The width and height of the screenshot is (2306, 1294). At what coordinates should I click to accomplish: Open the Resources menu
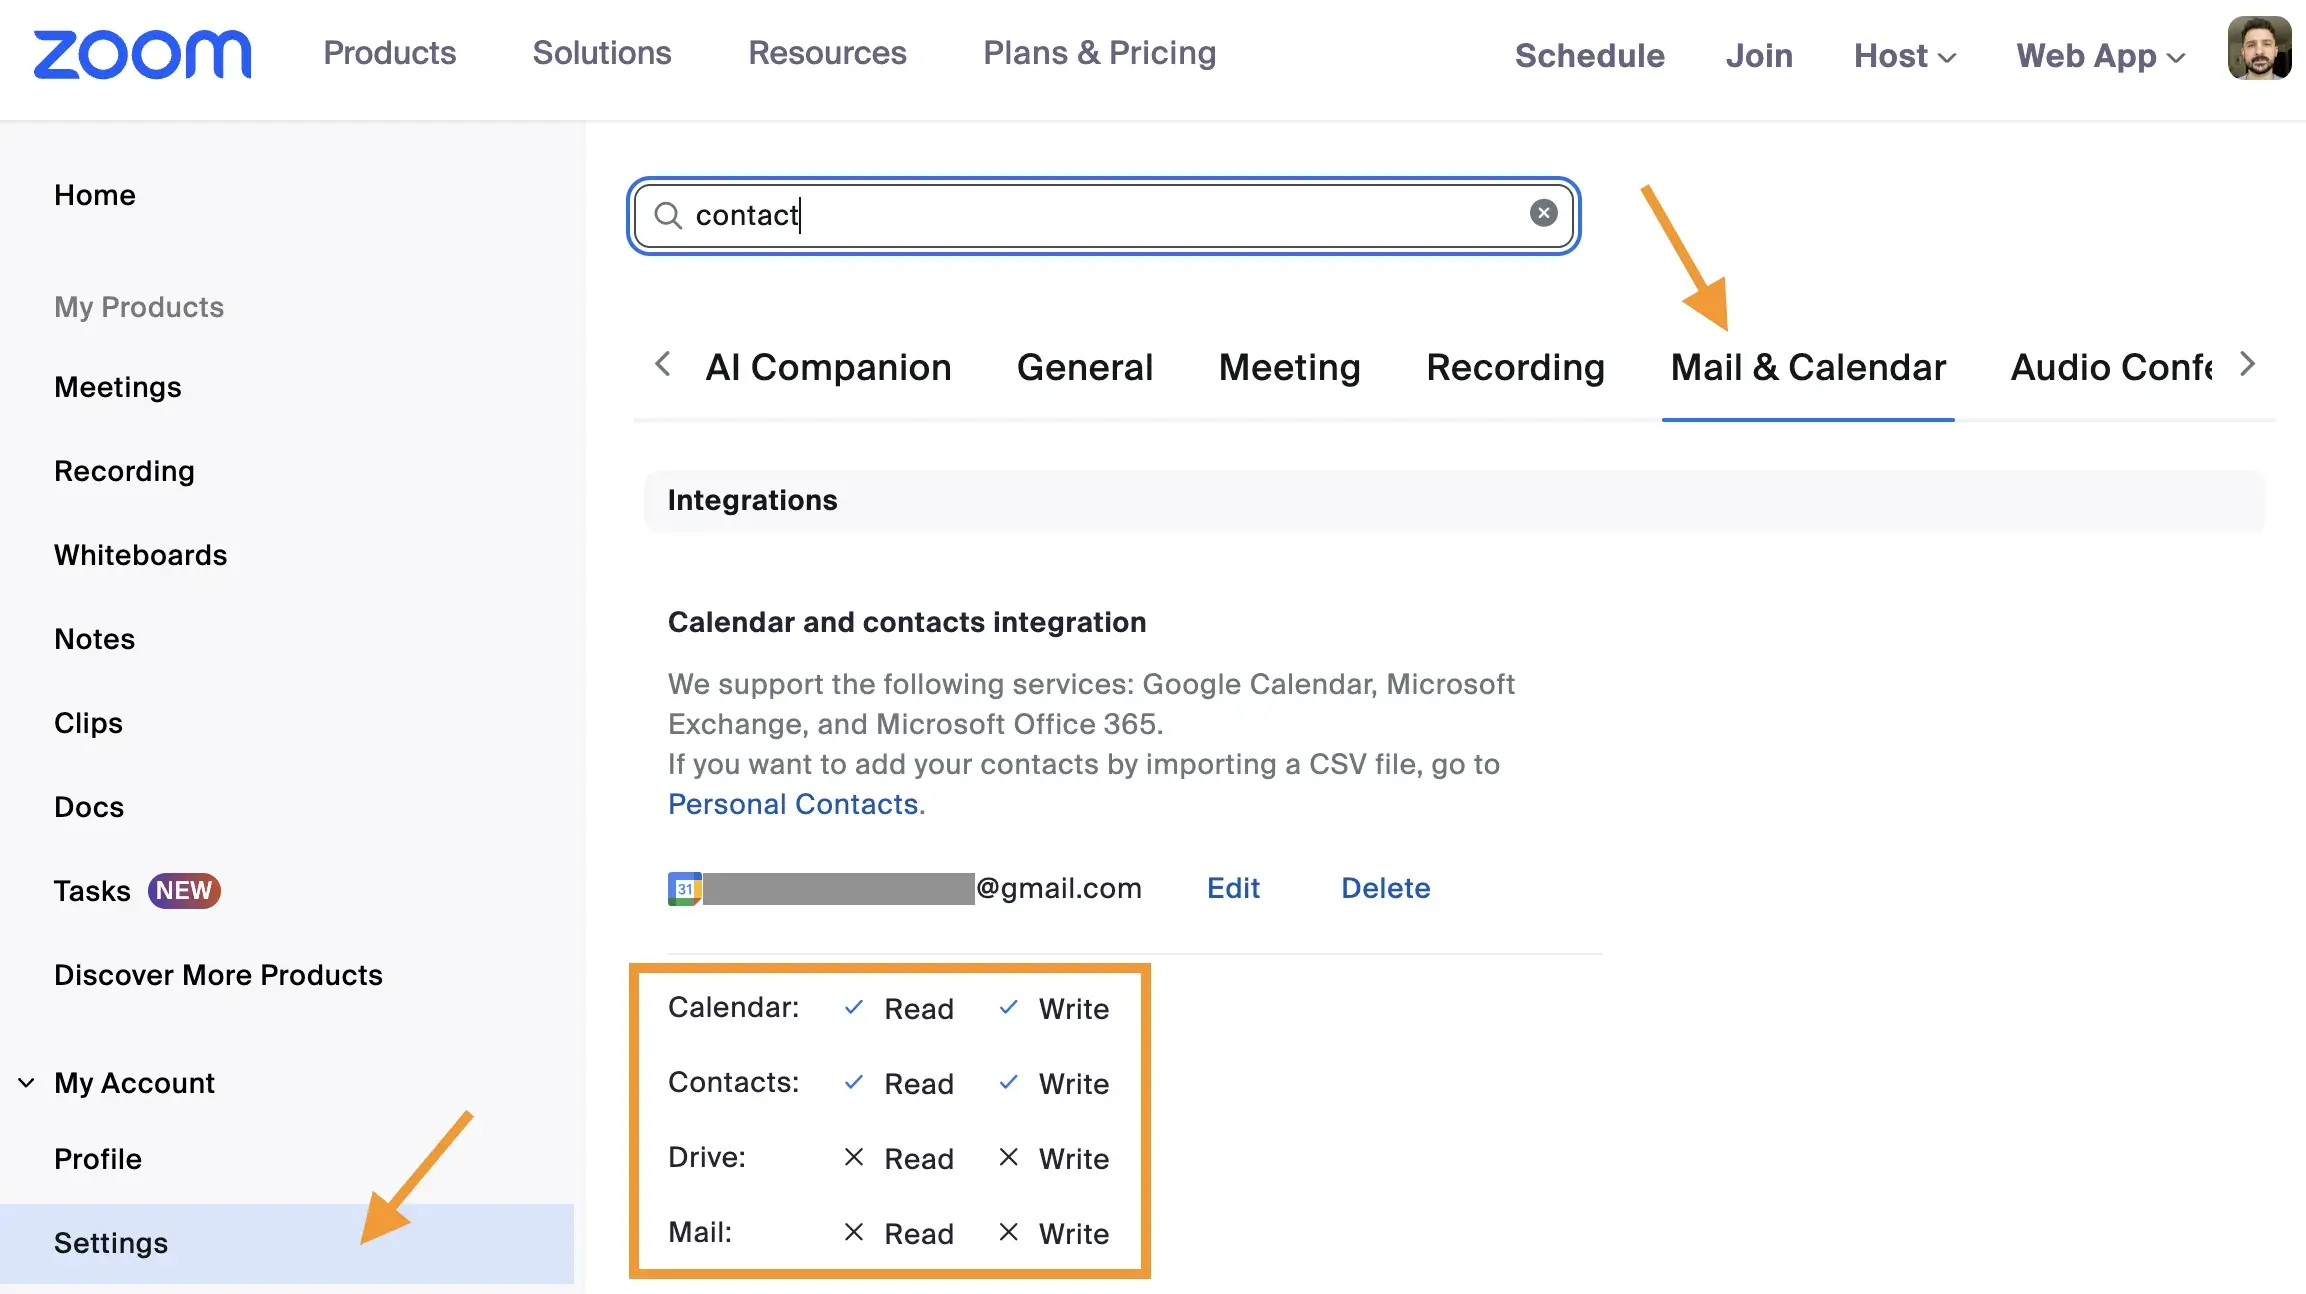827,53
